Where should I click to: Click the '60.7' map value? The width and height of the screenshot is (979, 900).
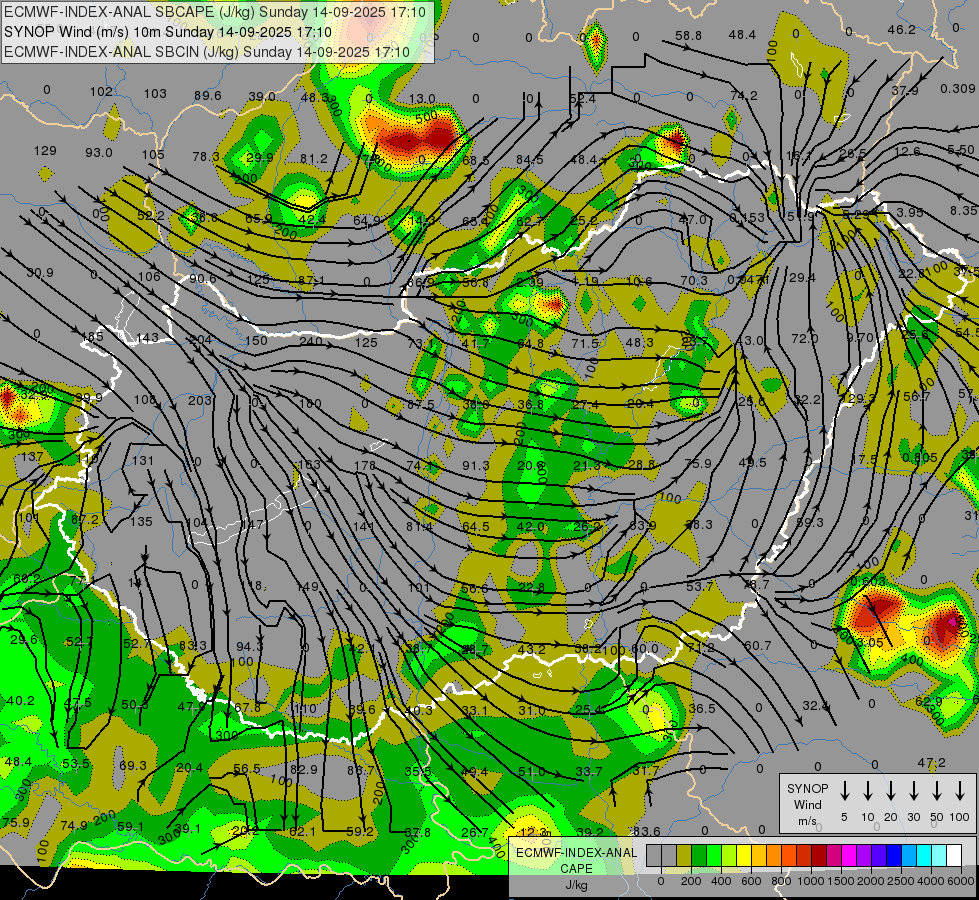click(757, 645)
